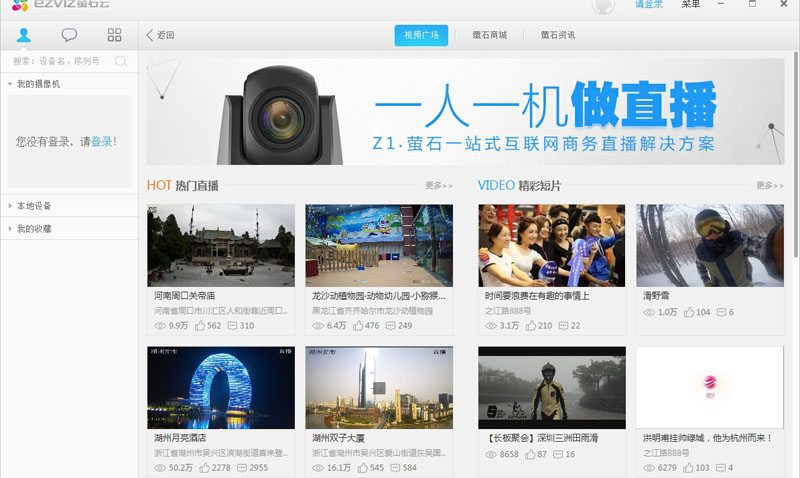Click views eye icon on 河南周口关帝庙 card
Image resolution: width=800 pixels, height=478 pixels.
pos(160,325)
